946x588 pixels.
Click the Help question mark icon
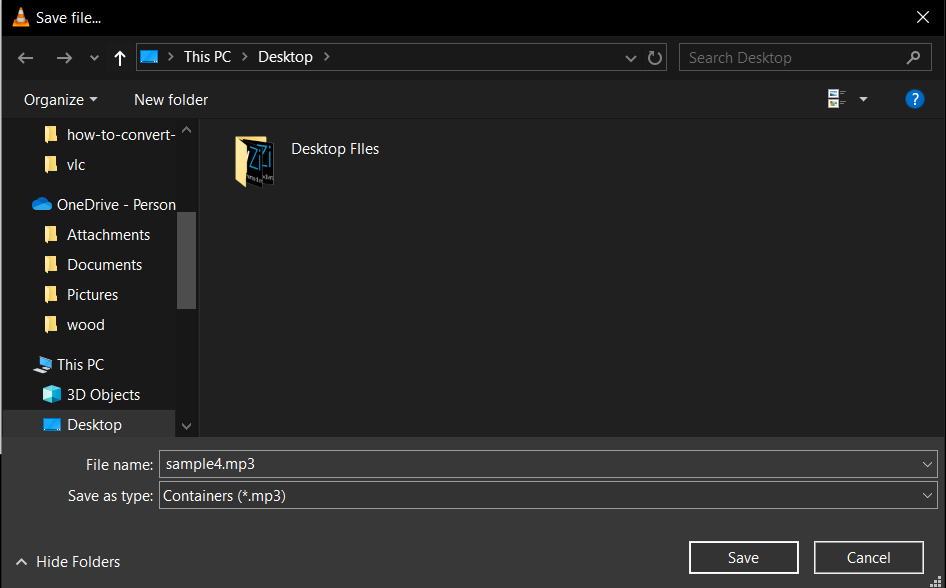[915, 99]
